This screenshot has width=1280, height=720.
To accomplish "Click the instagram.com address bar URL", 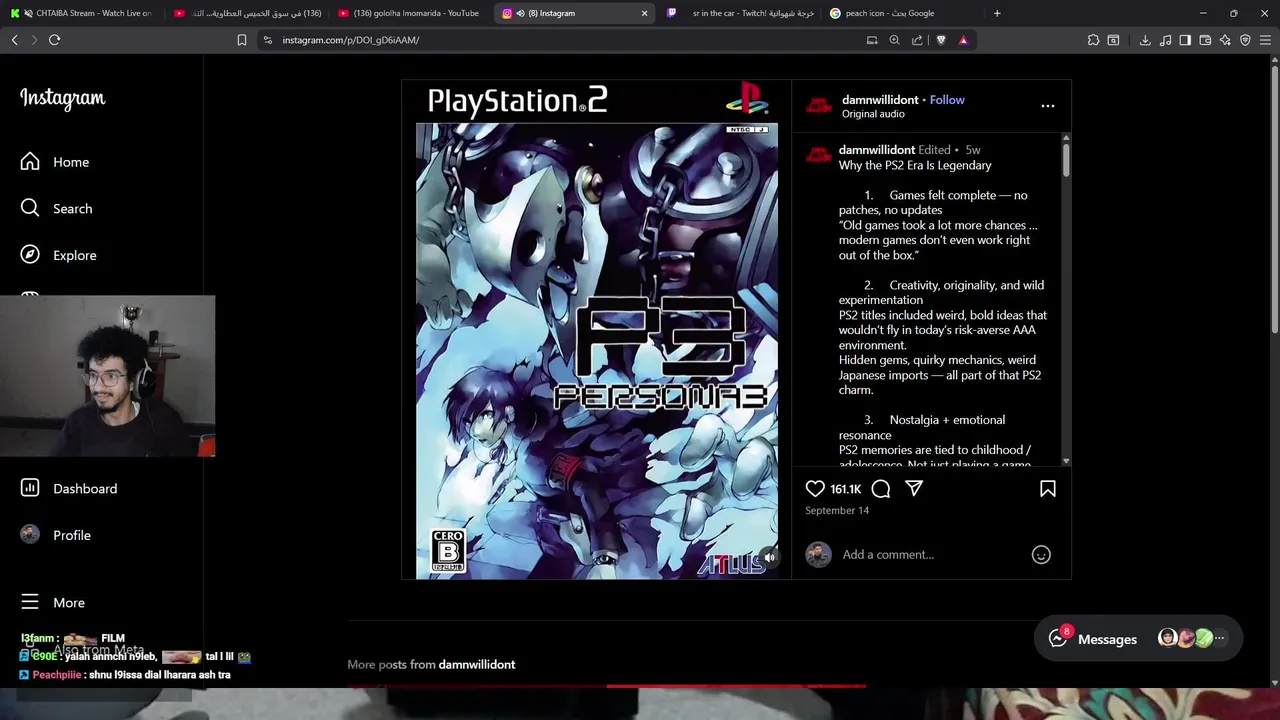I will pyautogui.click(x=350, y=40).
